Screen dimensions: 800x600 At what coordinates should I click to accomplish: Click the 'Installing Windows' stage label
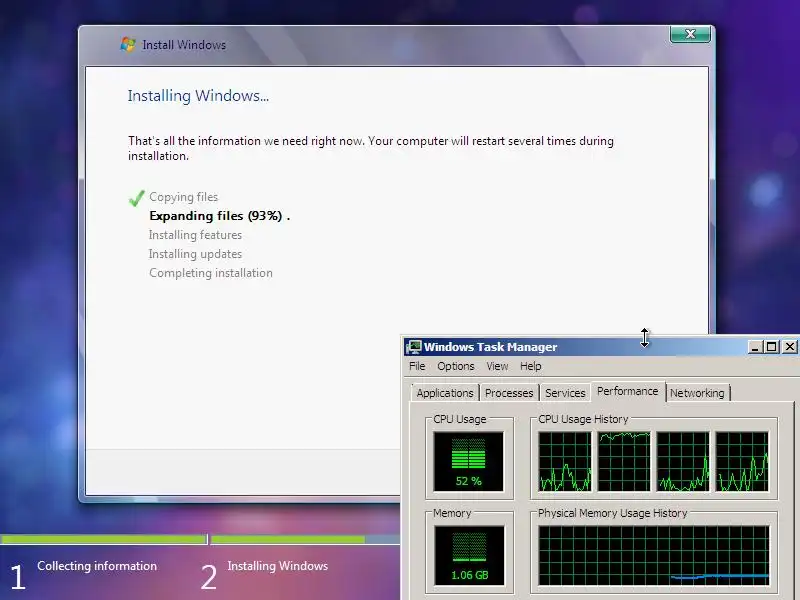278,566
